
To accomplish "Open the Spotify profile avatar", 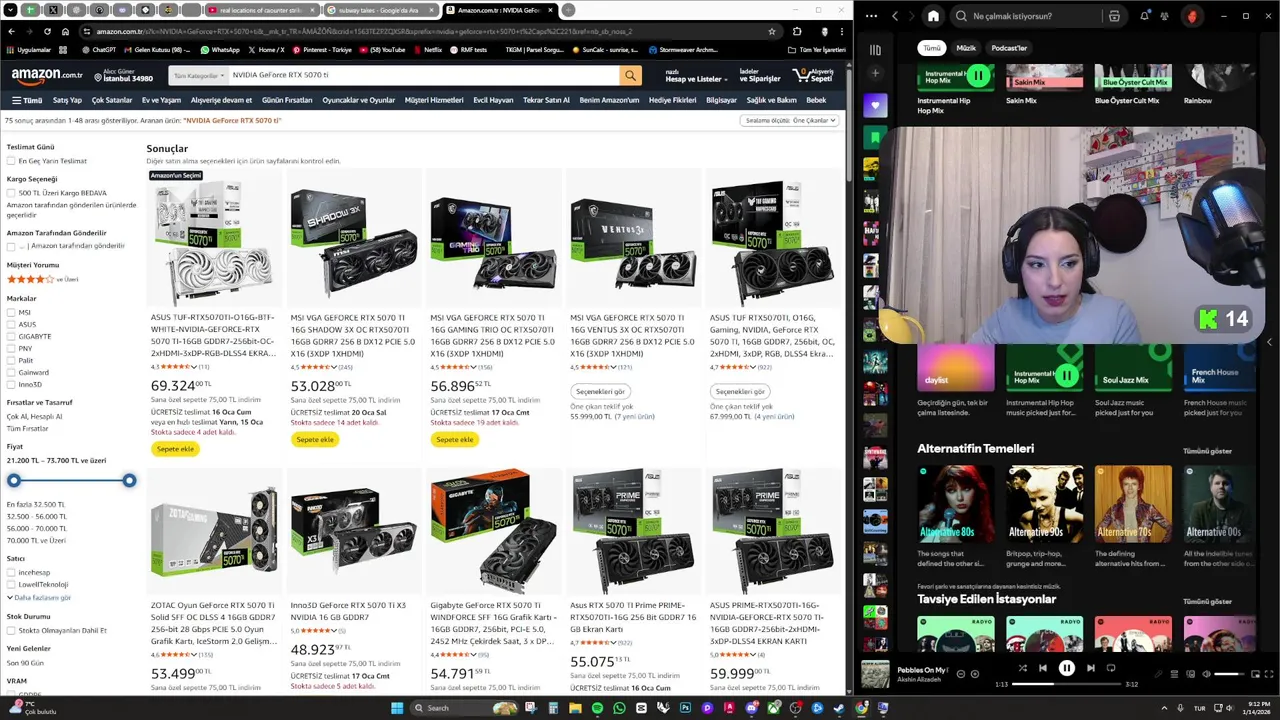I will click(1192, 16).
